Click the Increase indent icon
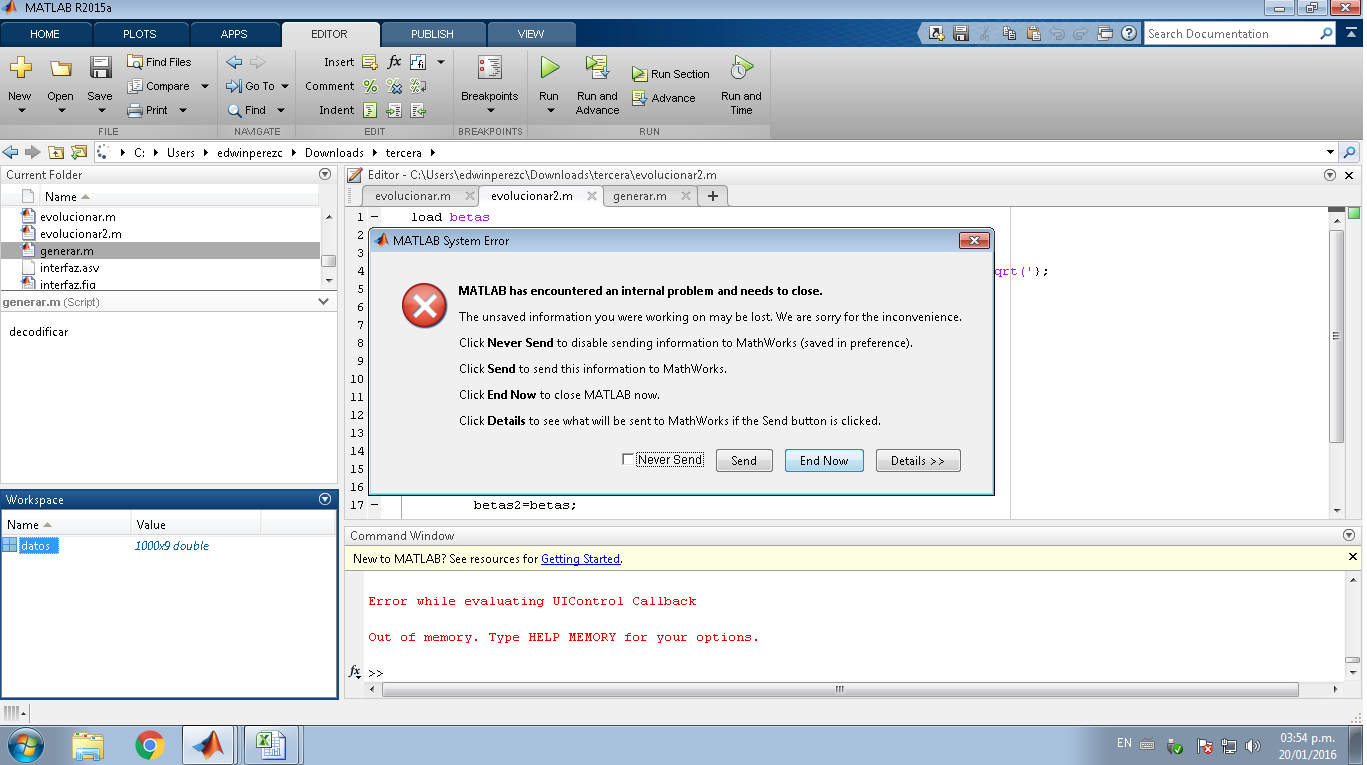The height and width of the screenshot is (765, 1367). tap(394, 110)
